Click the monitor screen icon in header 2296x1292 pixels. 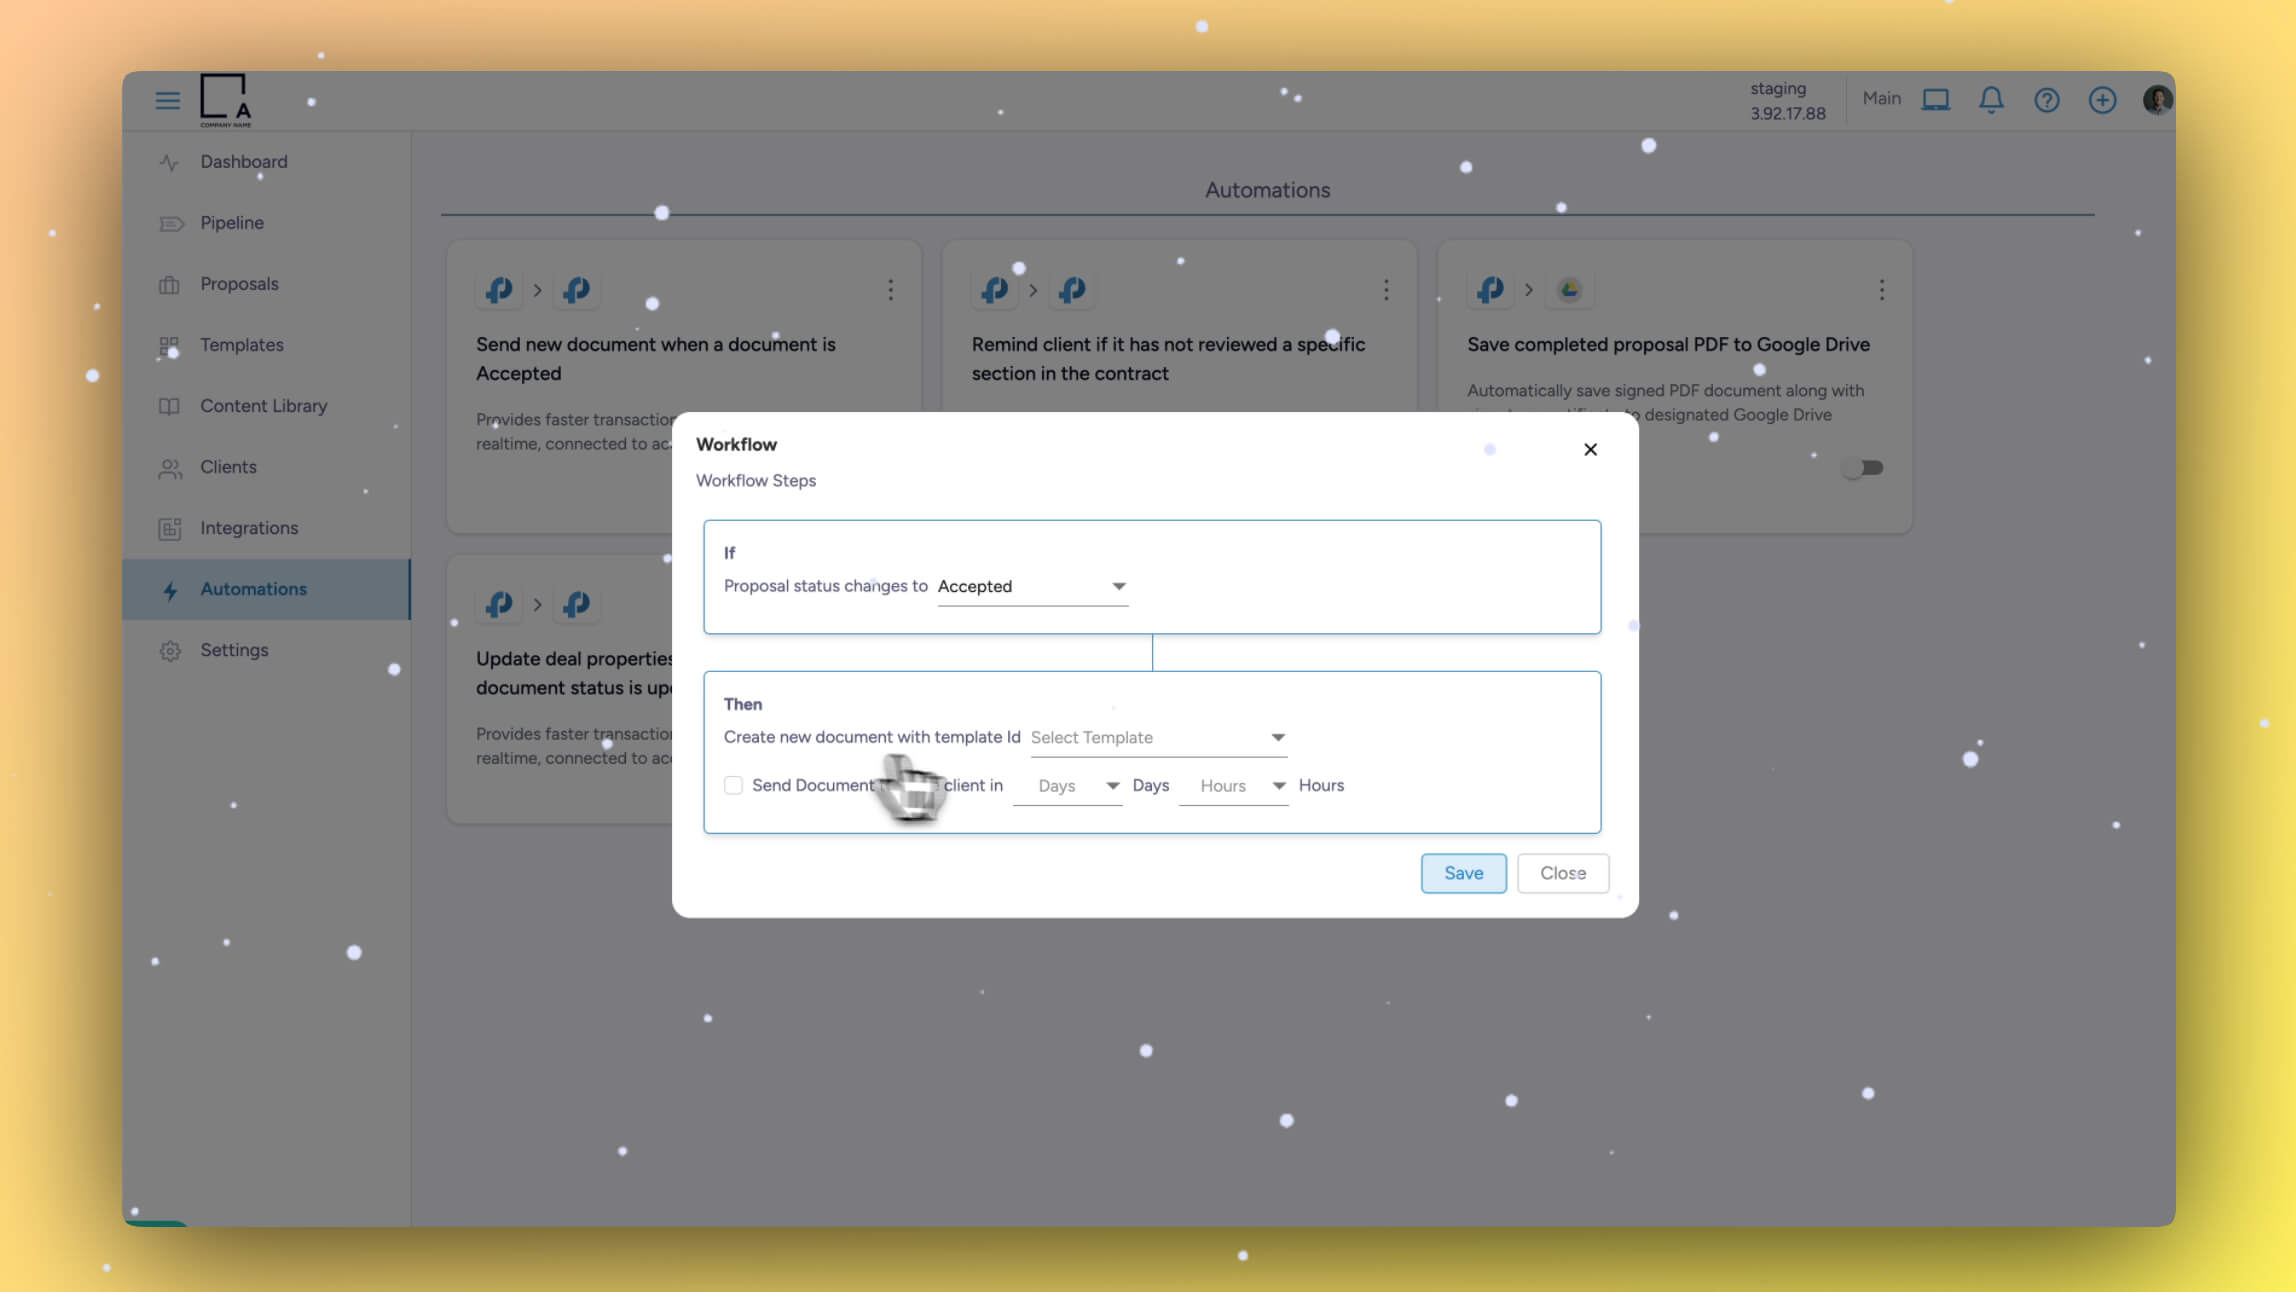click(1936, 100)
